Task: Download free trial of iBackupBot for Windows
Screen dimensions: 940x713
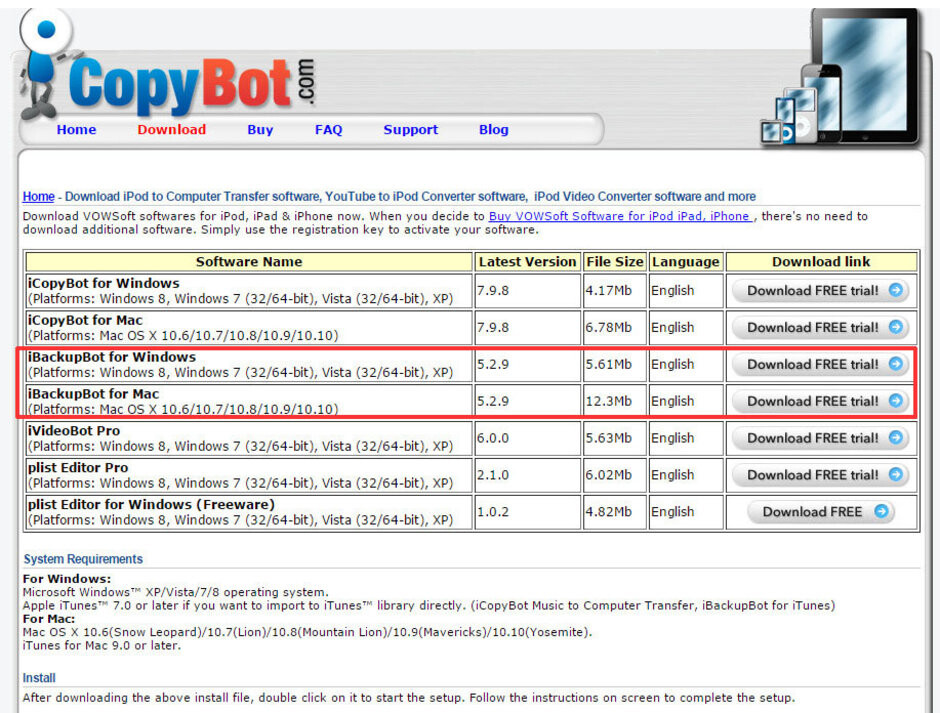Action: tap(821, 365)
